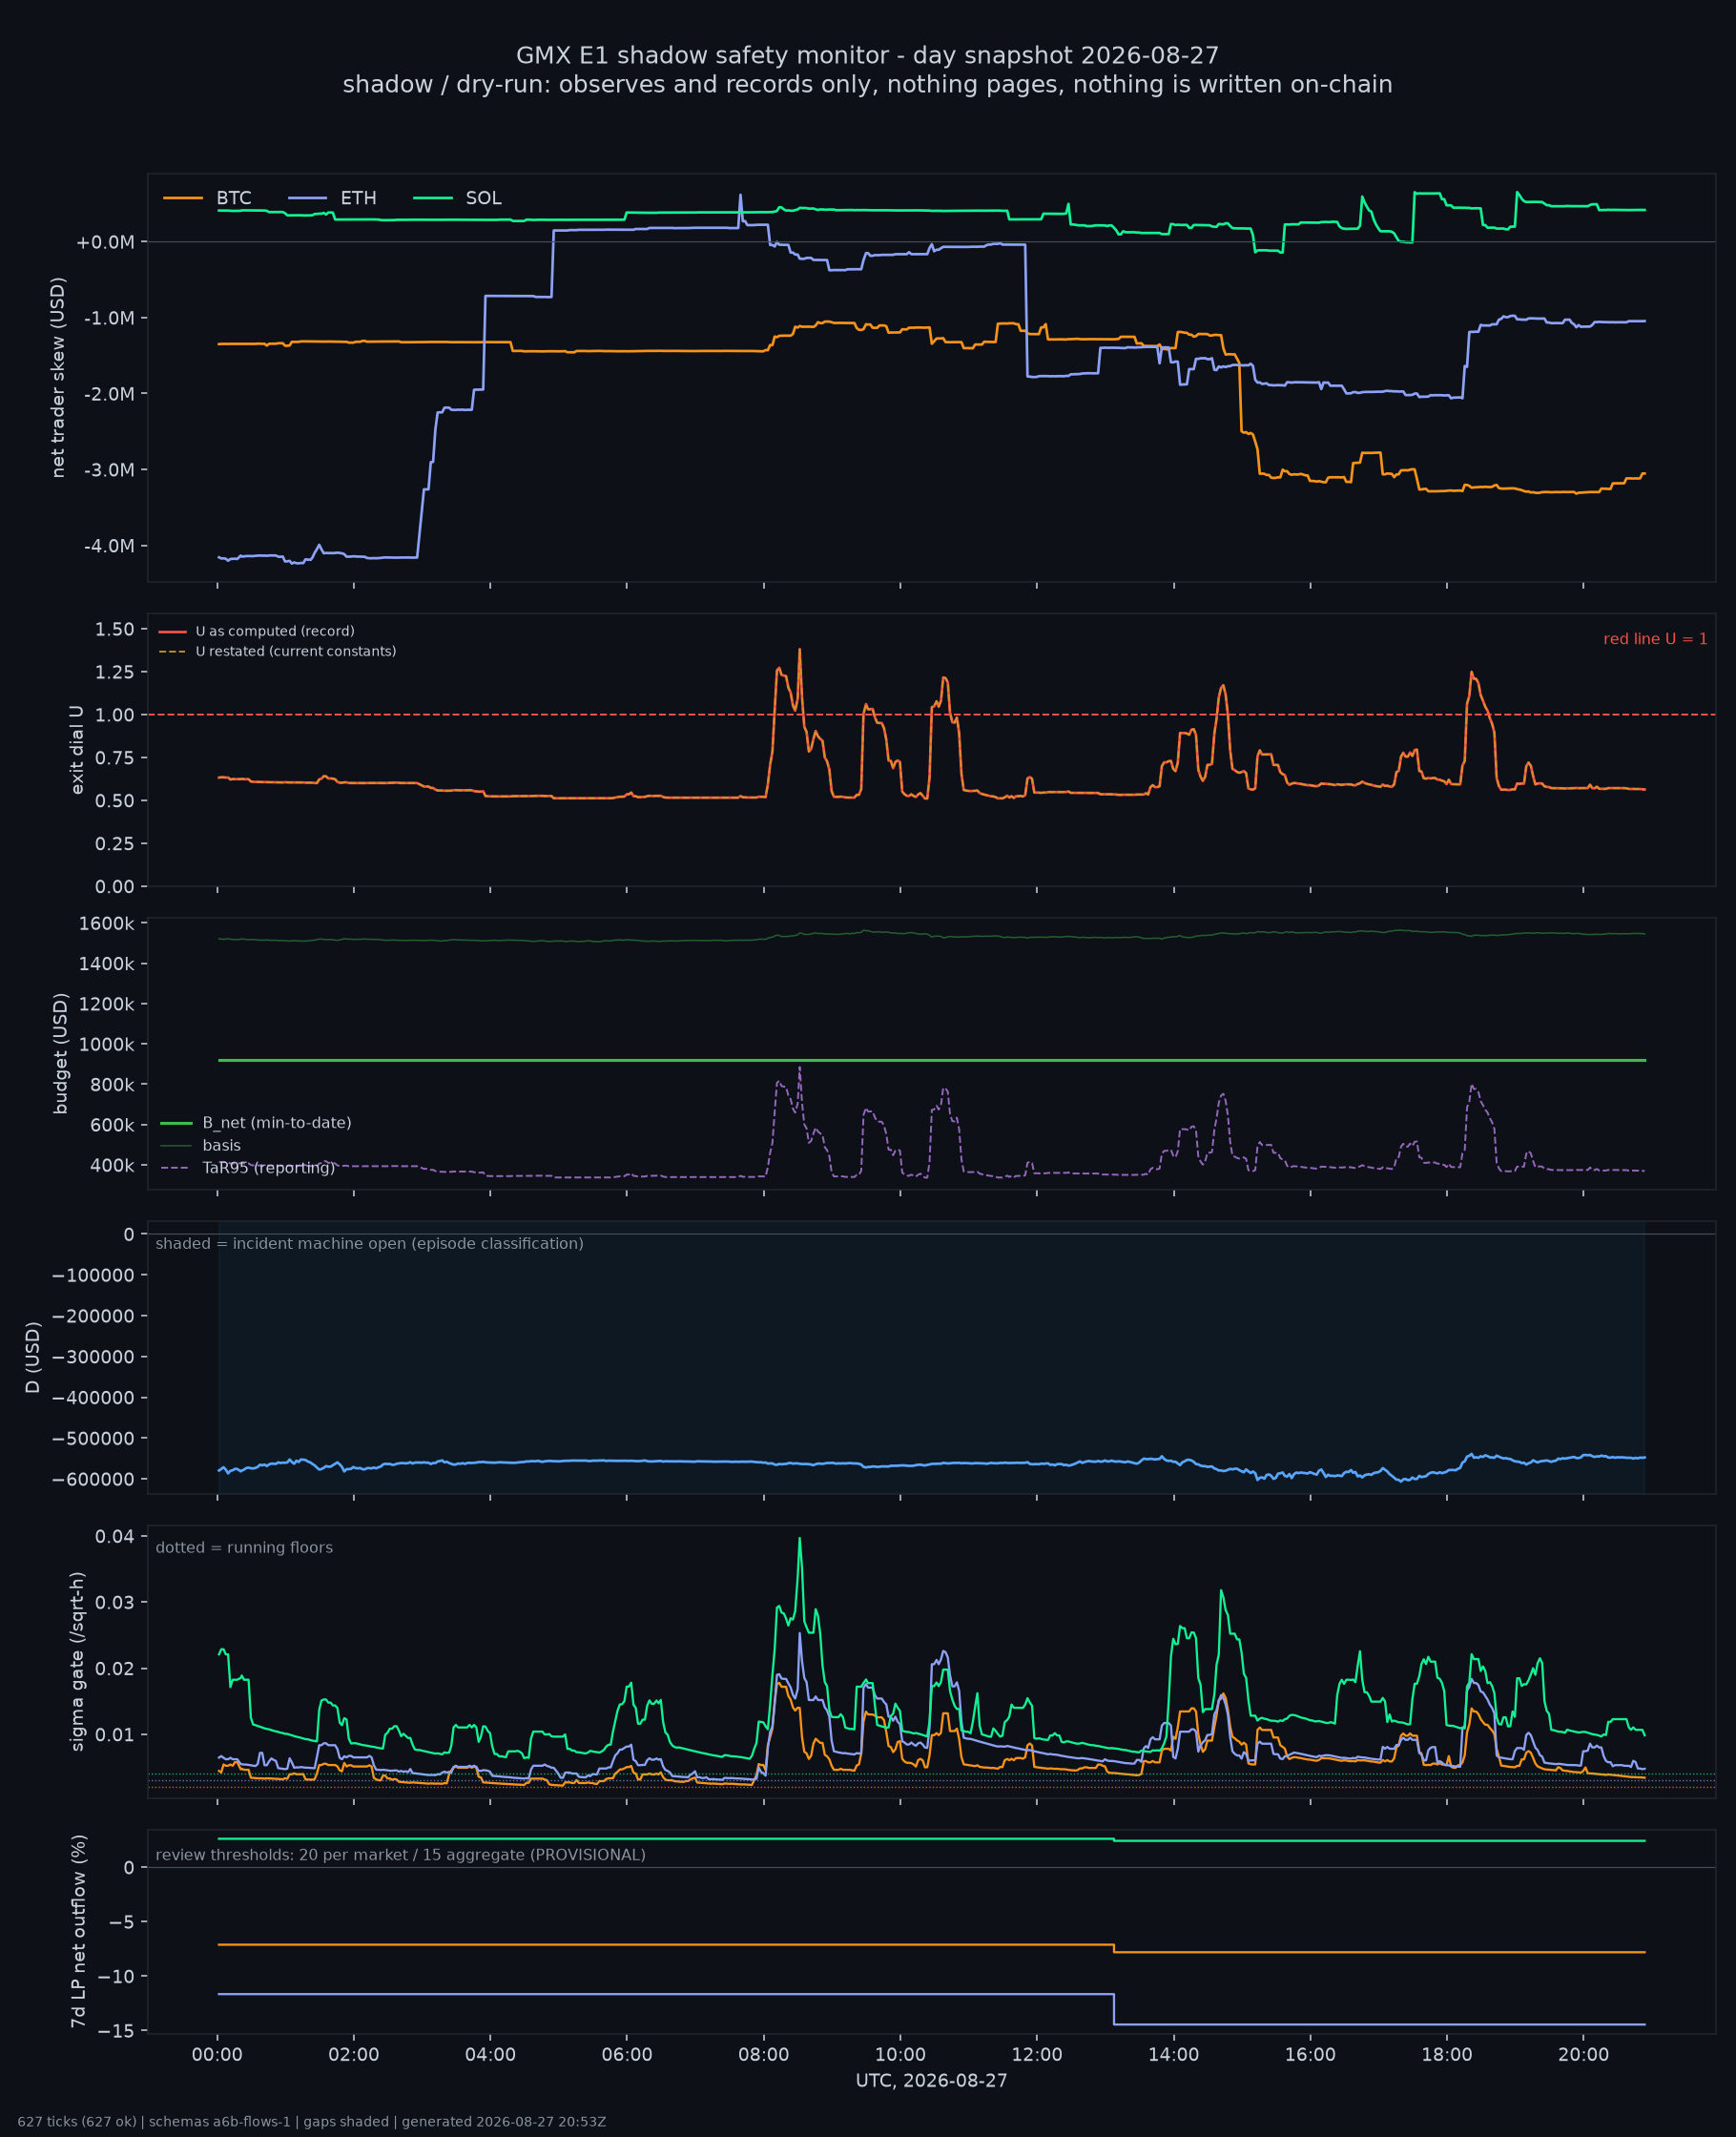Click 'shaded = incident machine open' note
This screenshot has width=1736, height=2137.
(x=369, y=1243)
